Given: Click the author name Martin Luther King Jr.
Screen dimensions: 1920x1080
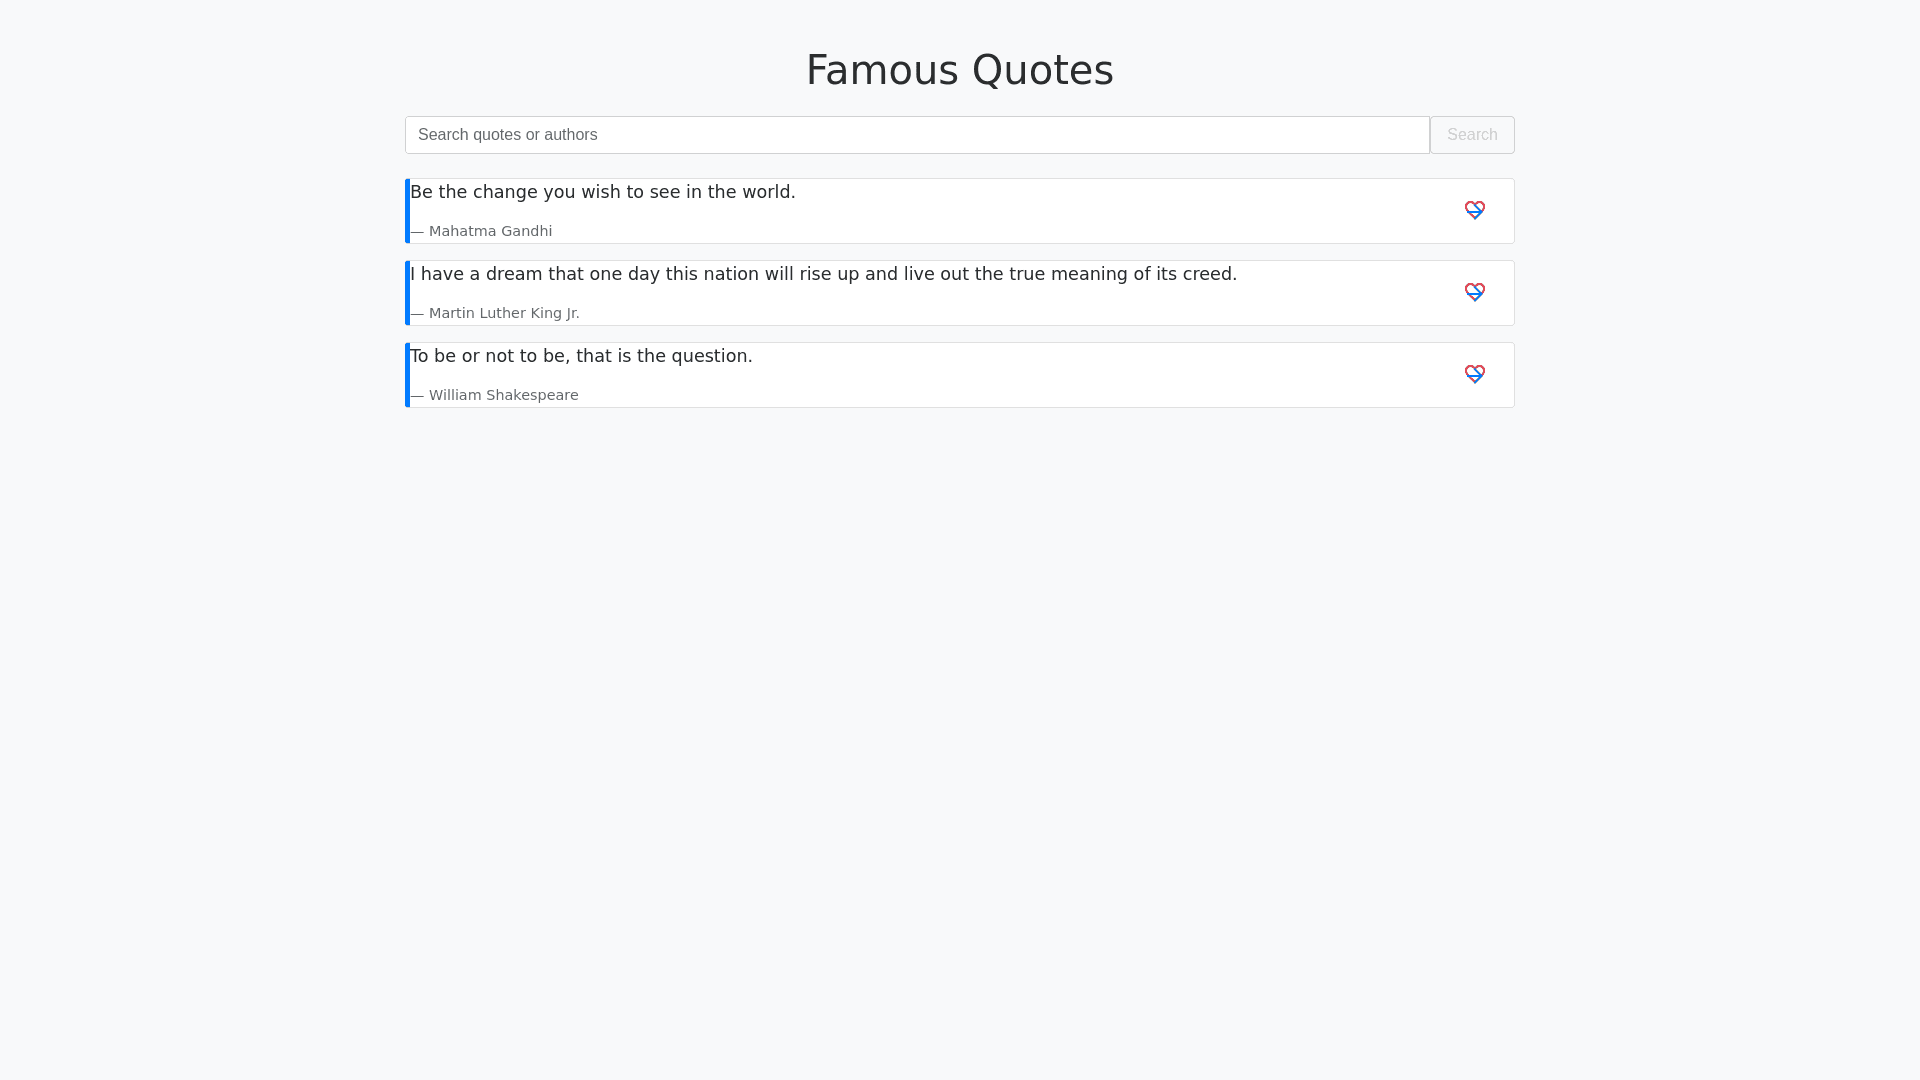Looking at the screenshot, I should tap(504, 313).
